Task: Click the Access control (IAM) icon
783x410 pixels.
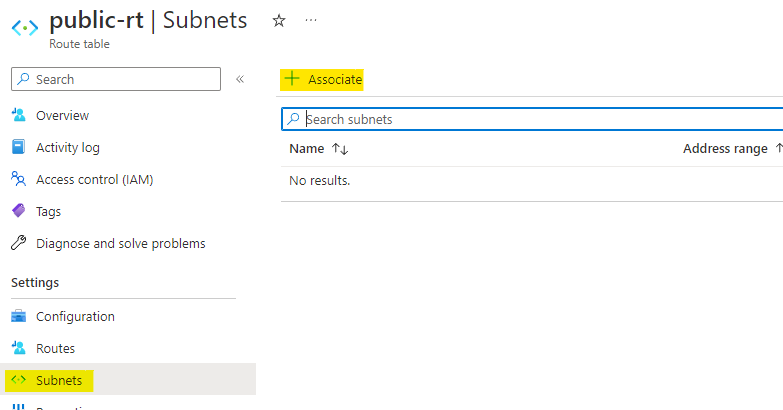Action: [x=18, y=180]
